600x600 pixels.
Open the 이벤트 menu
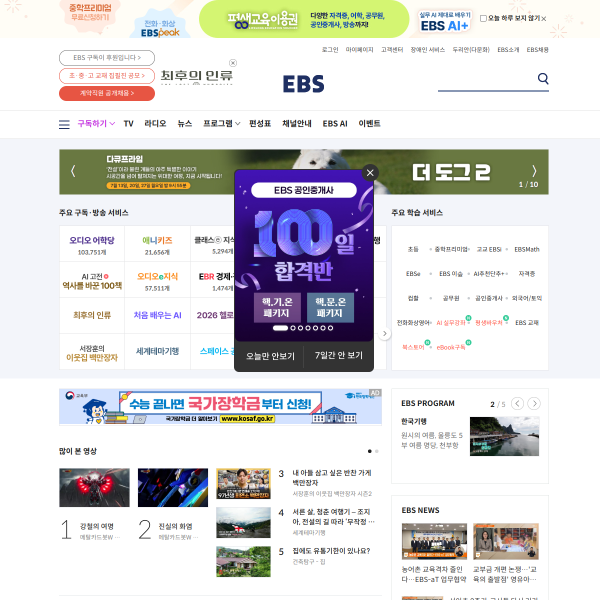pos(369,123)
